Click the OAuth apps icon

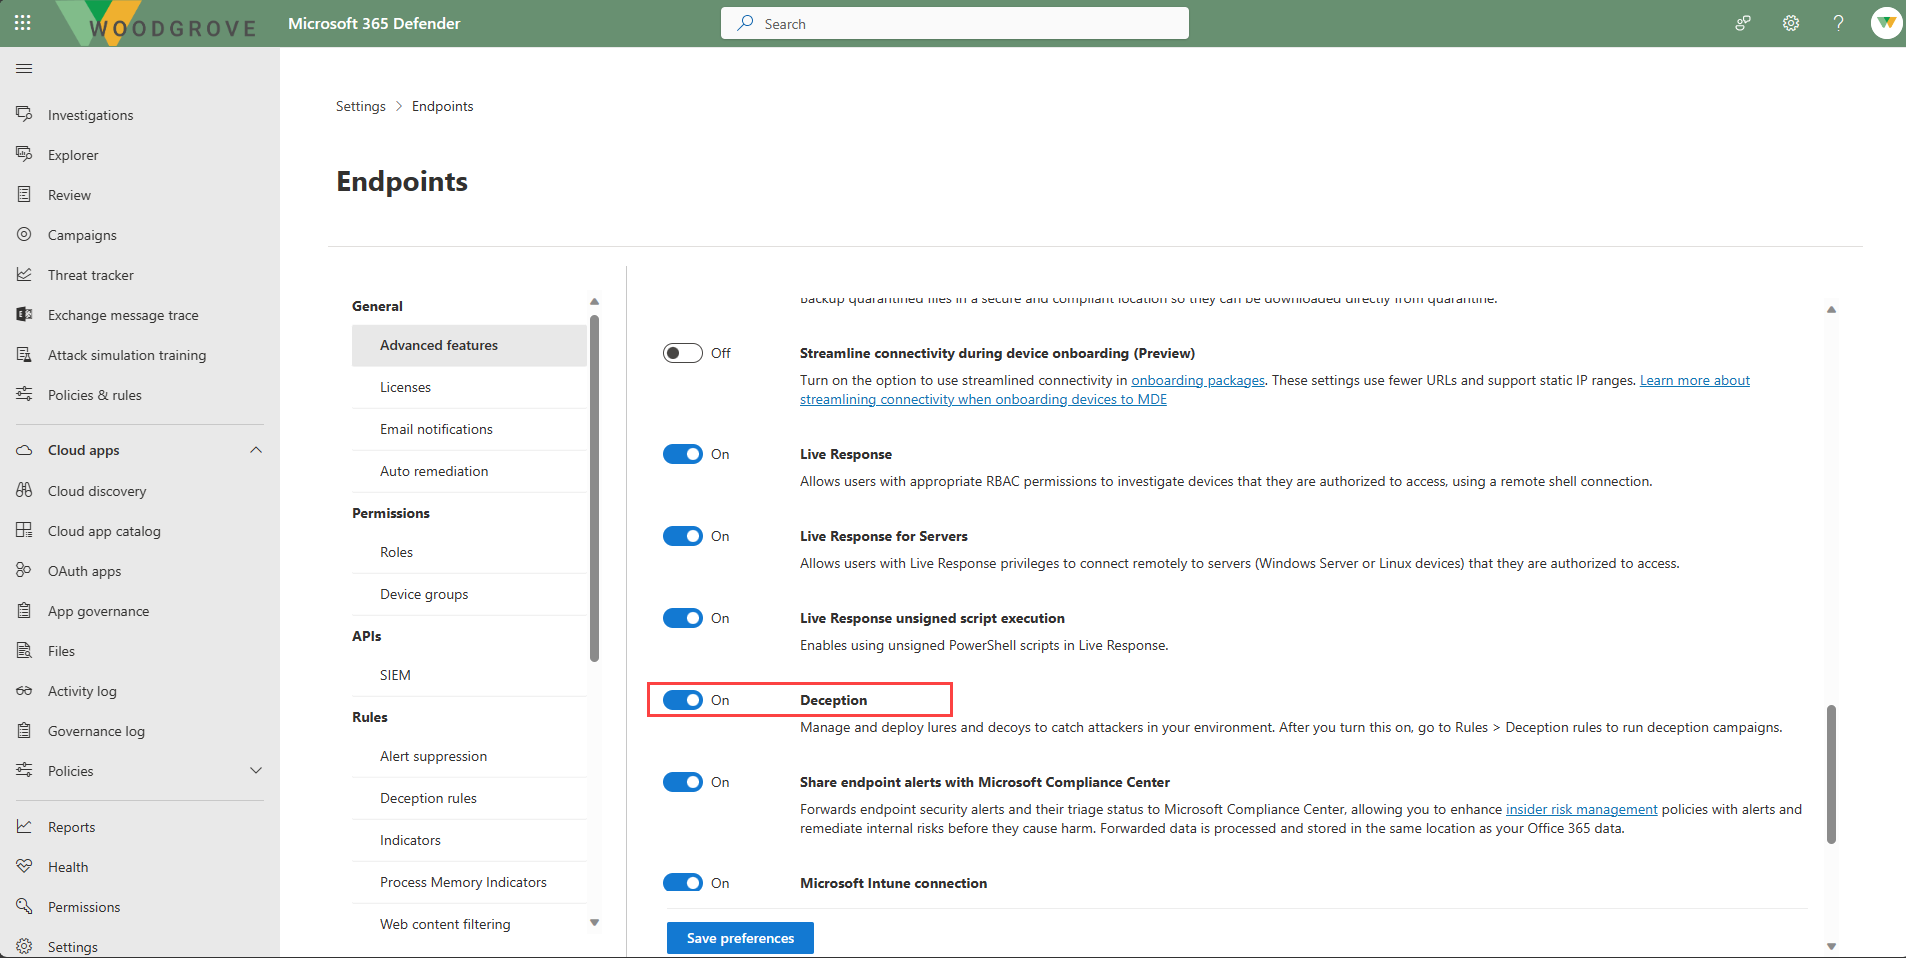24,570
